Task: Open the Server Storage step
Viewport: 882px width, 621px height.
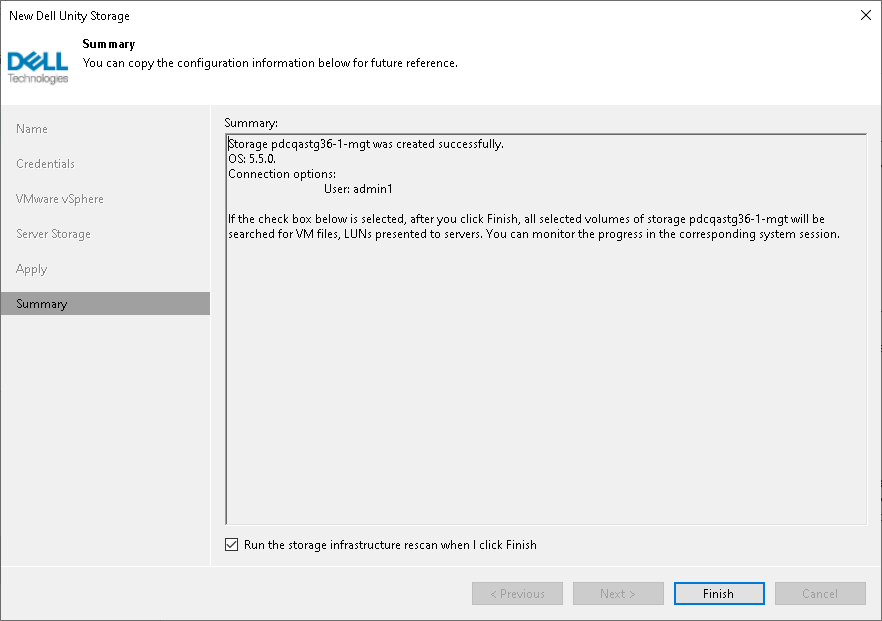Action: point(53,233)
